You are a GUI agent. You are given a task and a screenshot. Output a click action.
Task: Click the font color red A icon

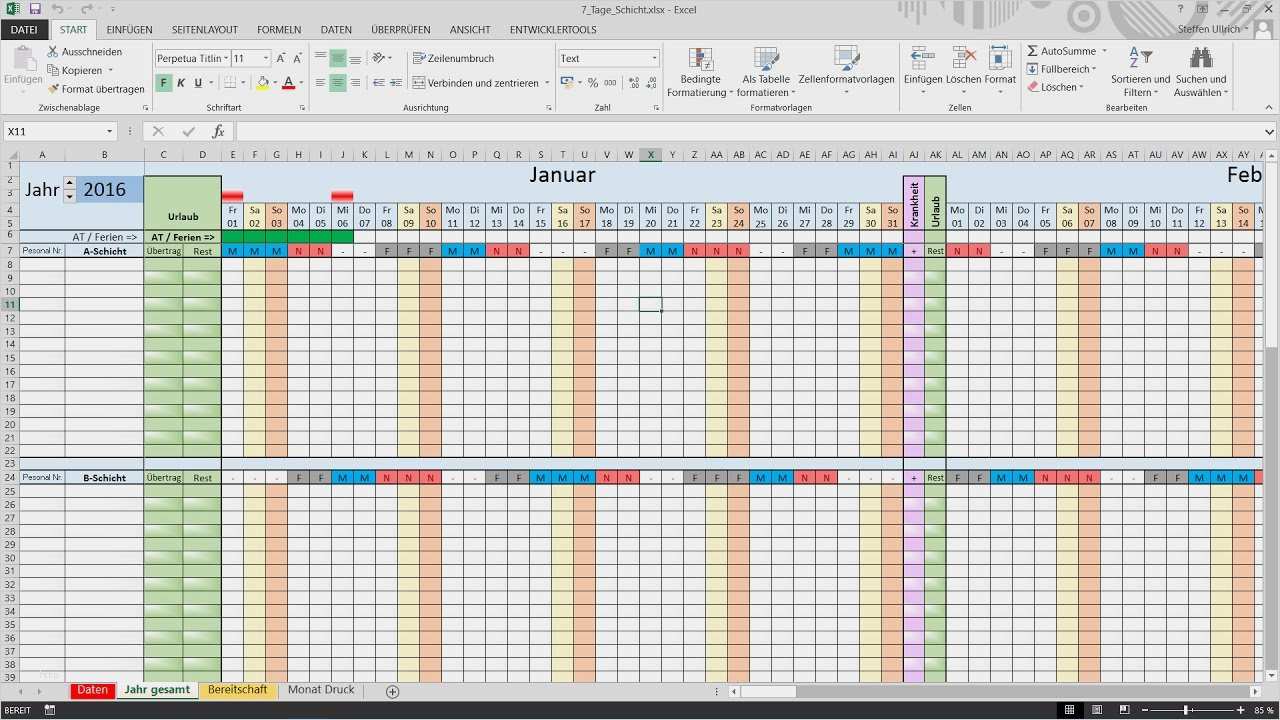click(288, 83)
